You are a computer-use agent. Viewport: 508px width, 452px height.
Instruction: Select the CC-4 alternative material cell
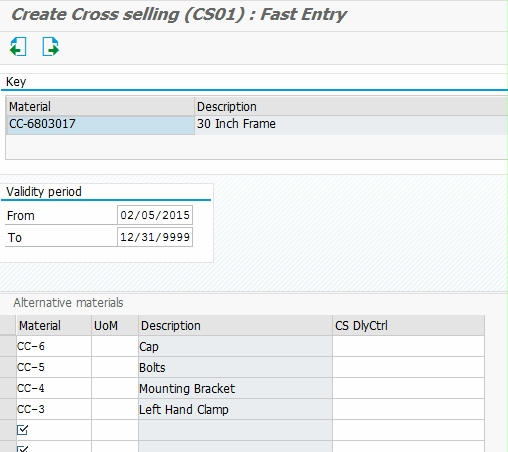54,388
